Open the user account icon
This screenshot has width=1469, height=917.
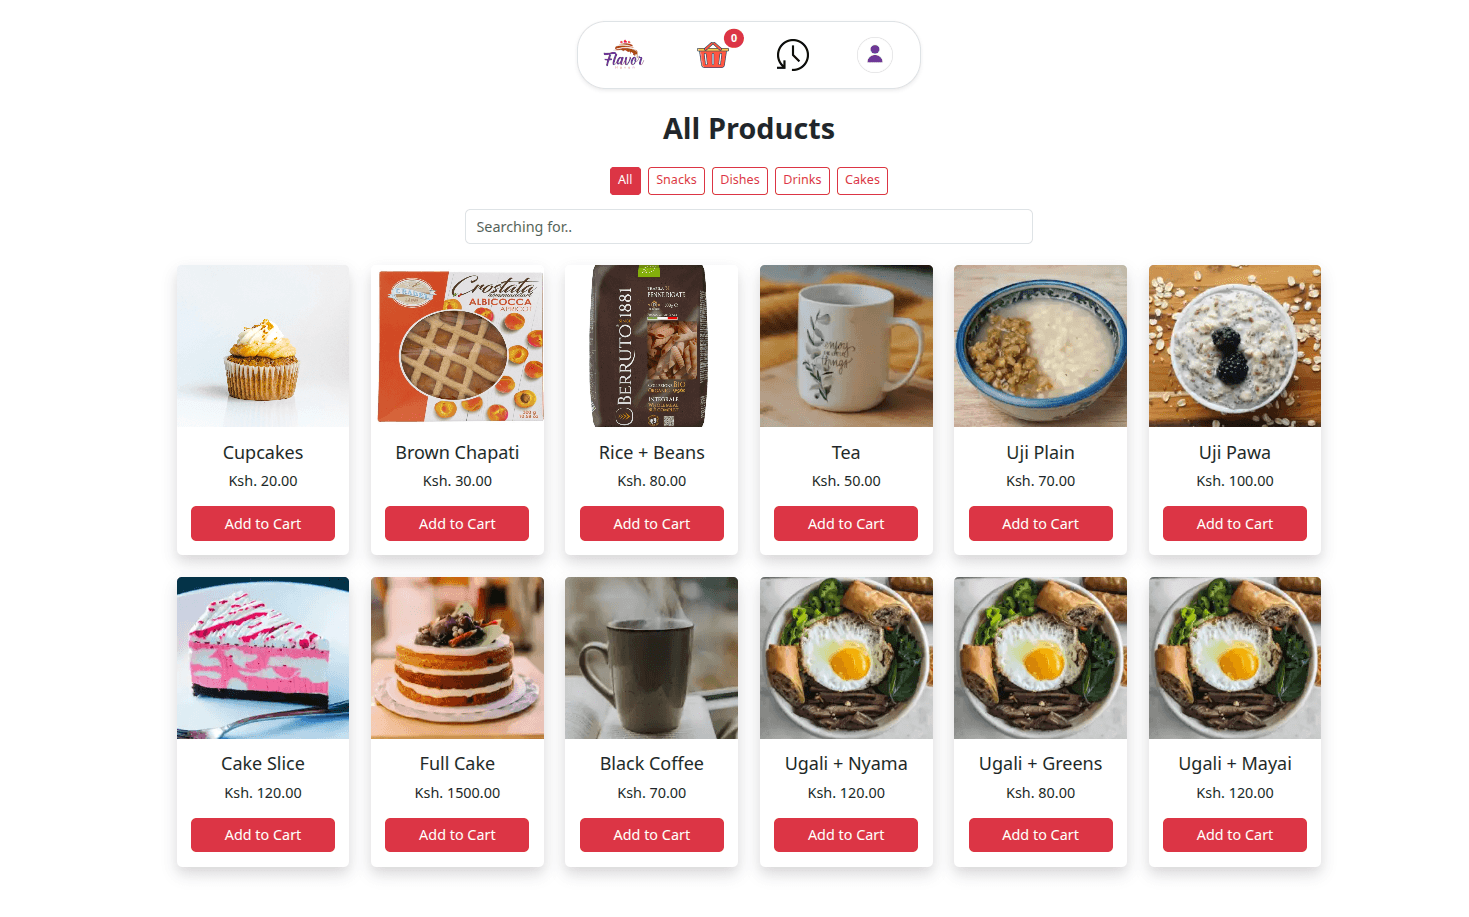875,55
